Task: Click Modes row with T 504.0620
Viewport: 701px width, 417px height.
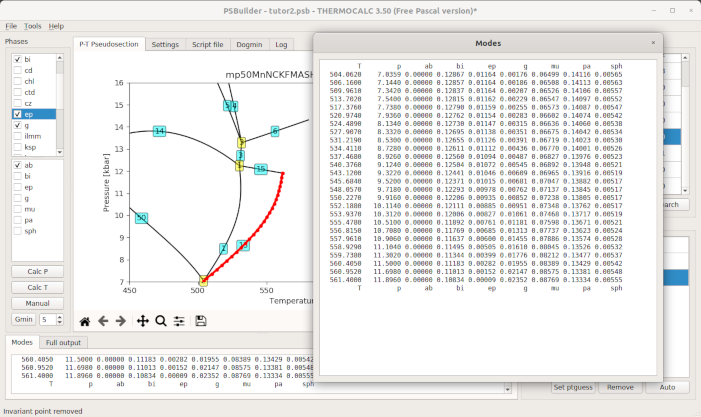Action: point(476,75)
